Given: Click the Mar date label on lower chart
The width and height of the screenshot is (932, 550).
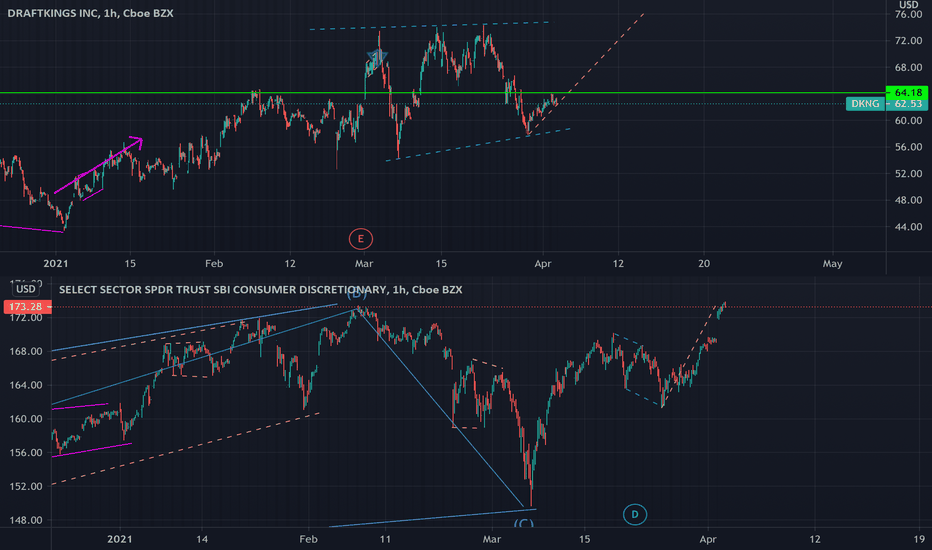Looking at the screenshot, I should click(492, 539).
